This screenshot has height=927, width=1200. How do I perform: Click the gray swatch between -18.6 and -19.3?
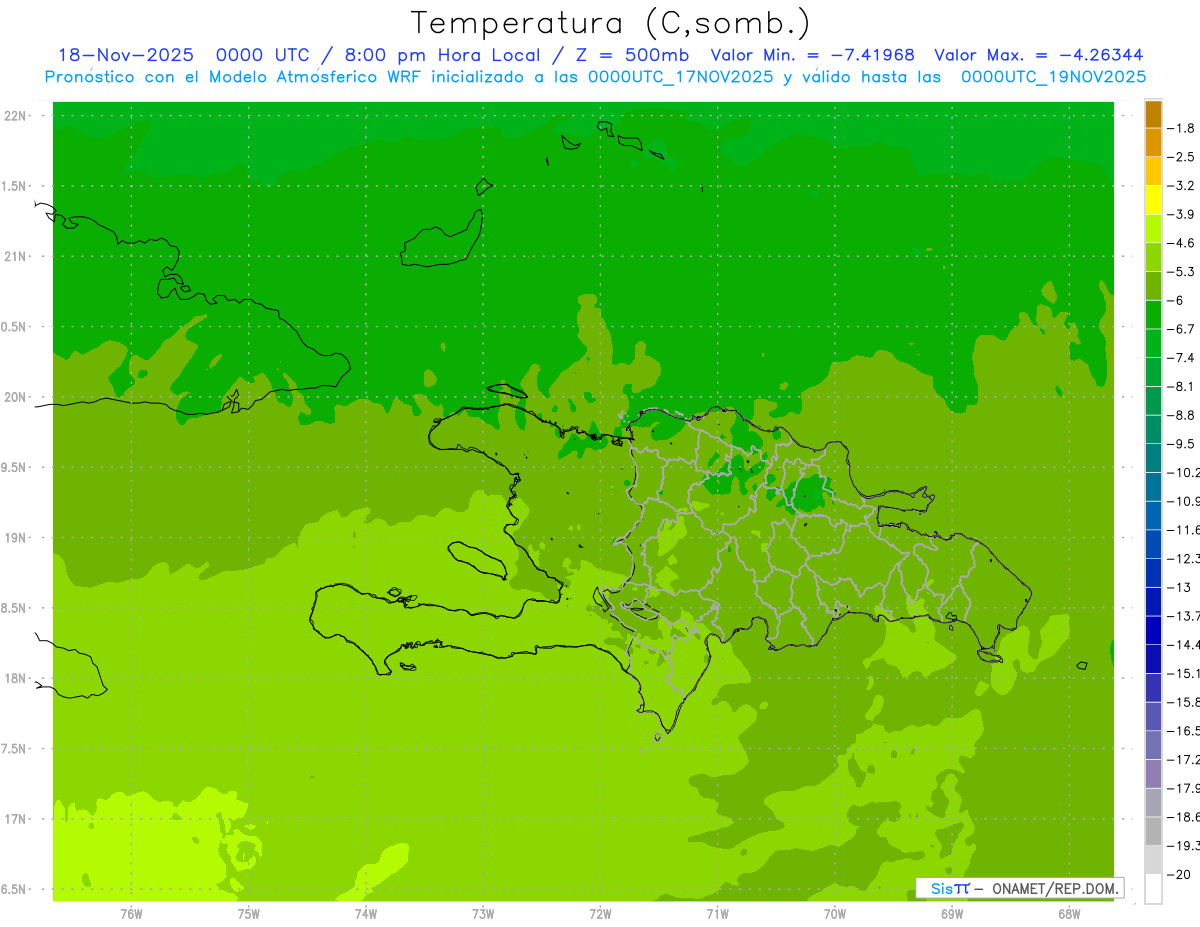[1153, 831]
